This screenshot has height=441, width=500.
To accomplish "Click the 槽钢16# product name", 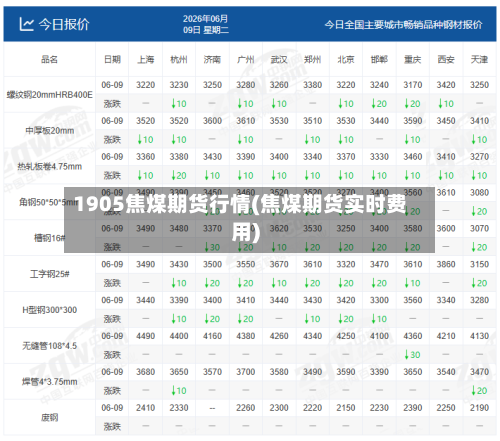I will (x=49, y=238).
